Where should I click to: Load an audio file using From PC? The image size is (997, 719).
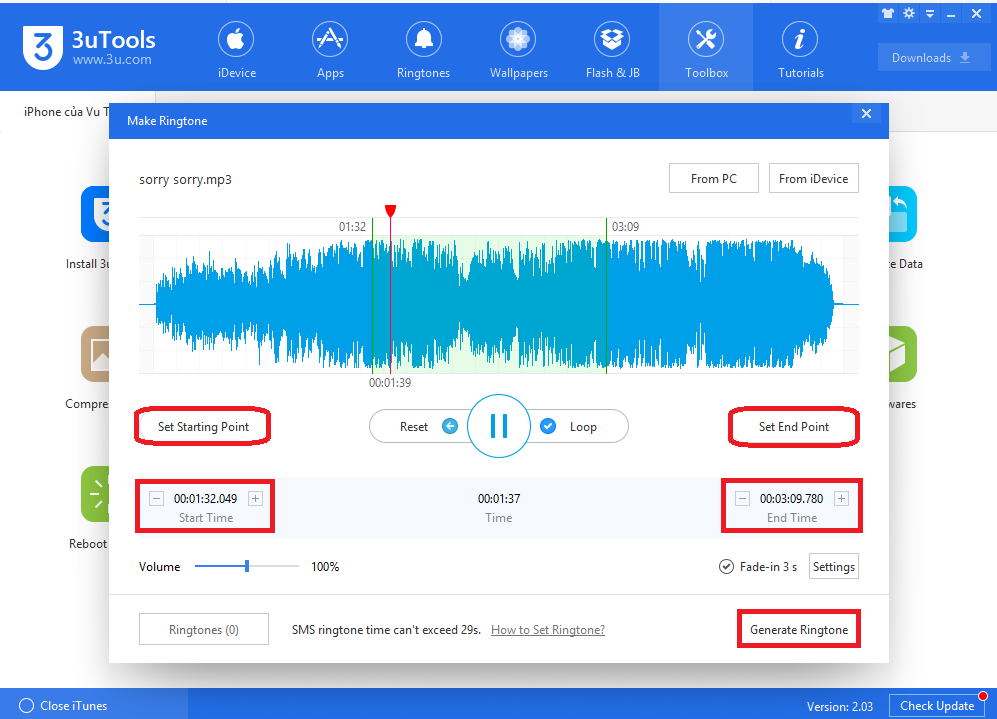tap(713, 179)
